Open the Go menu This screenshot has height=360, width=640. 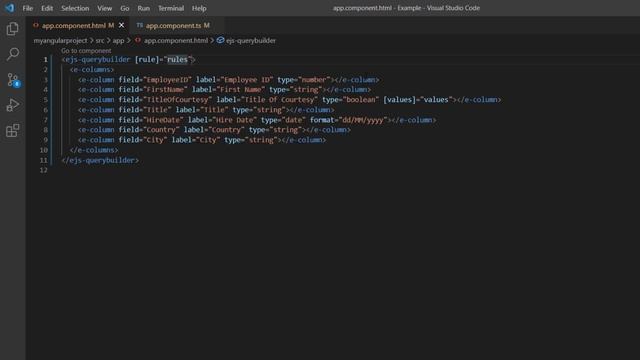click(x=125, y=8)
